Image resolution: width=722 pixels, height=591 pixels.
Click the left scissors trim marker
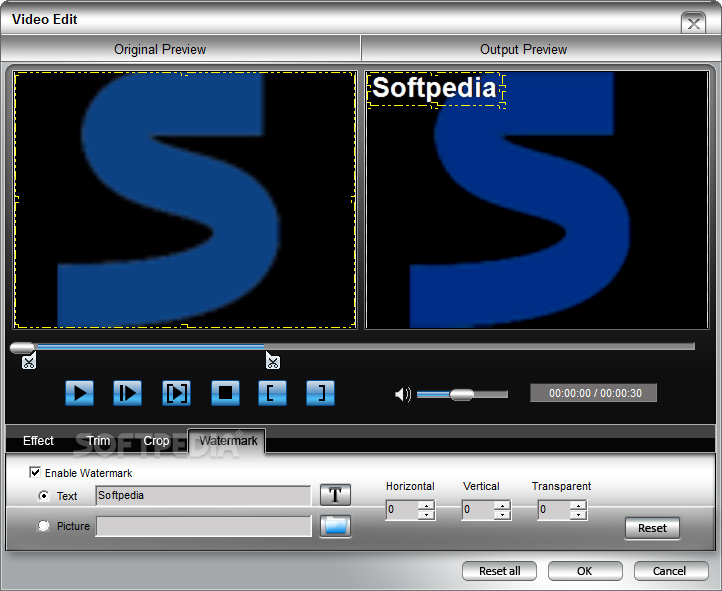(x=29, y=361)
